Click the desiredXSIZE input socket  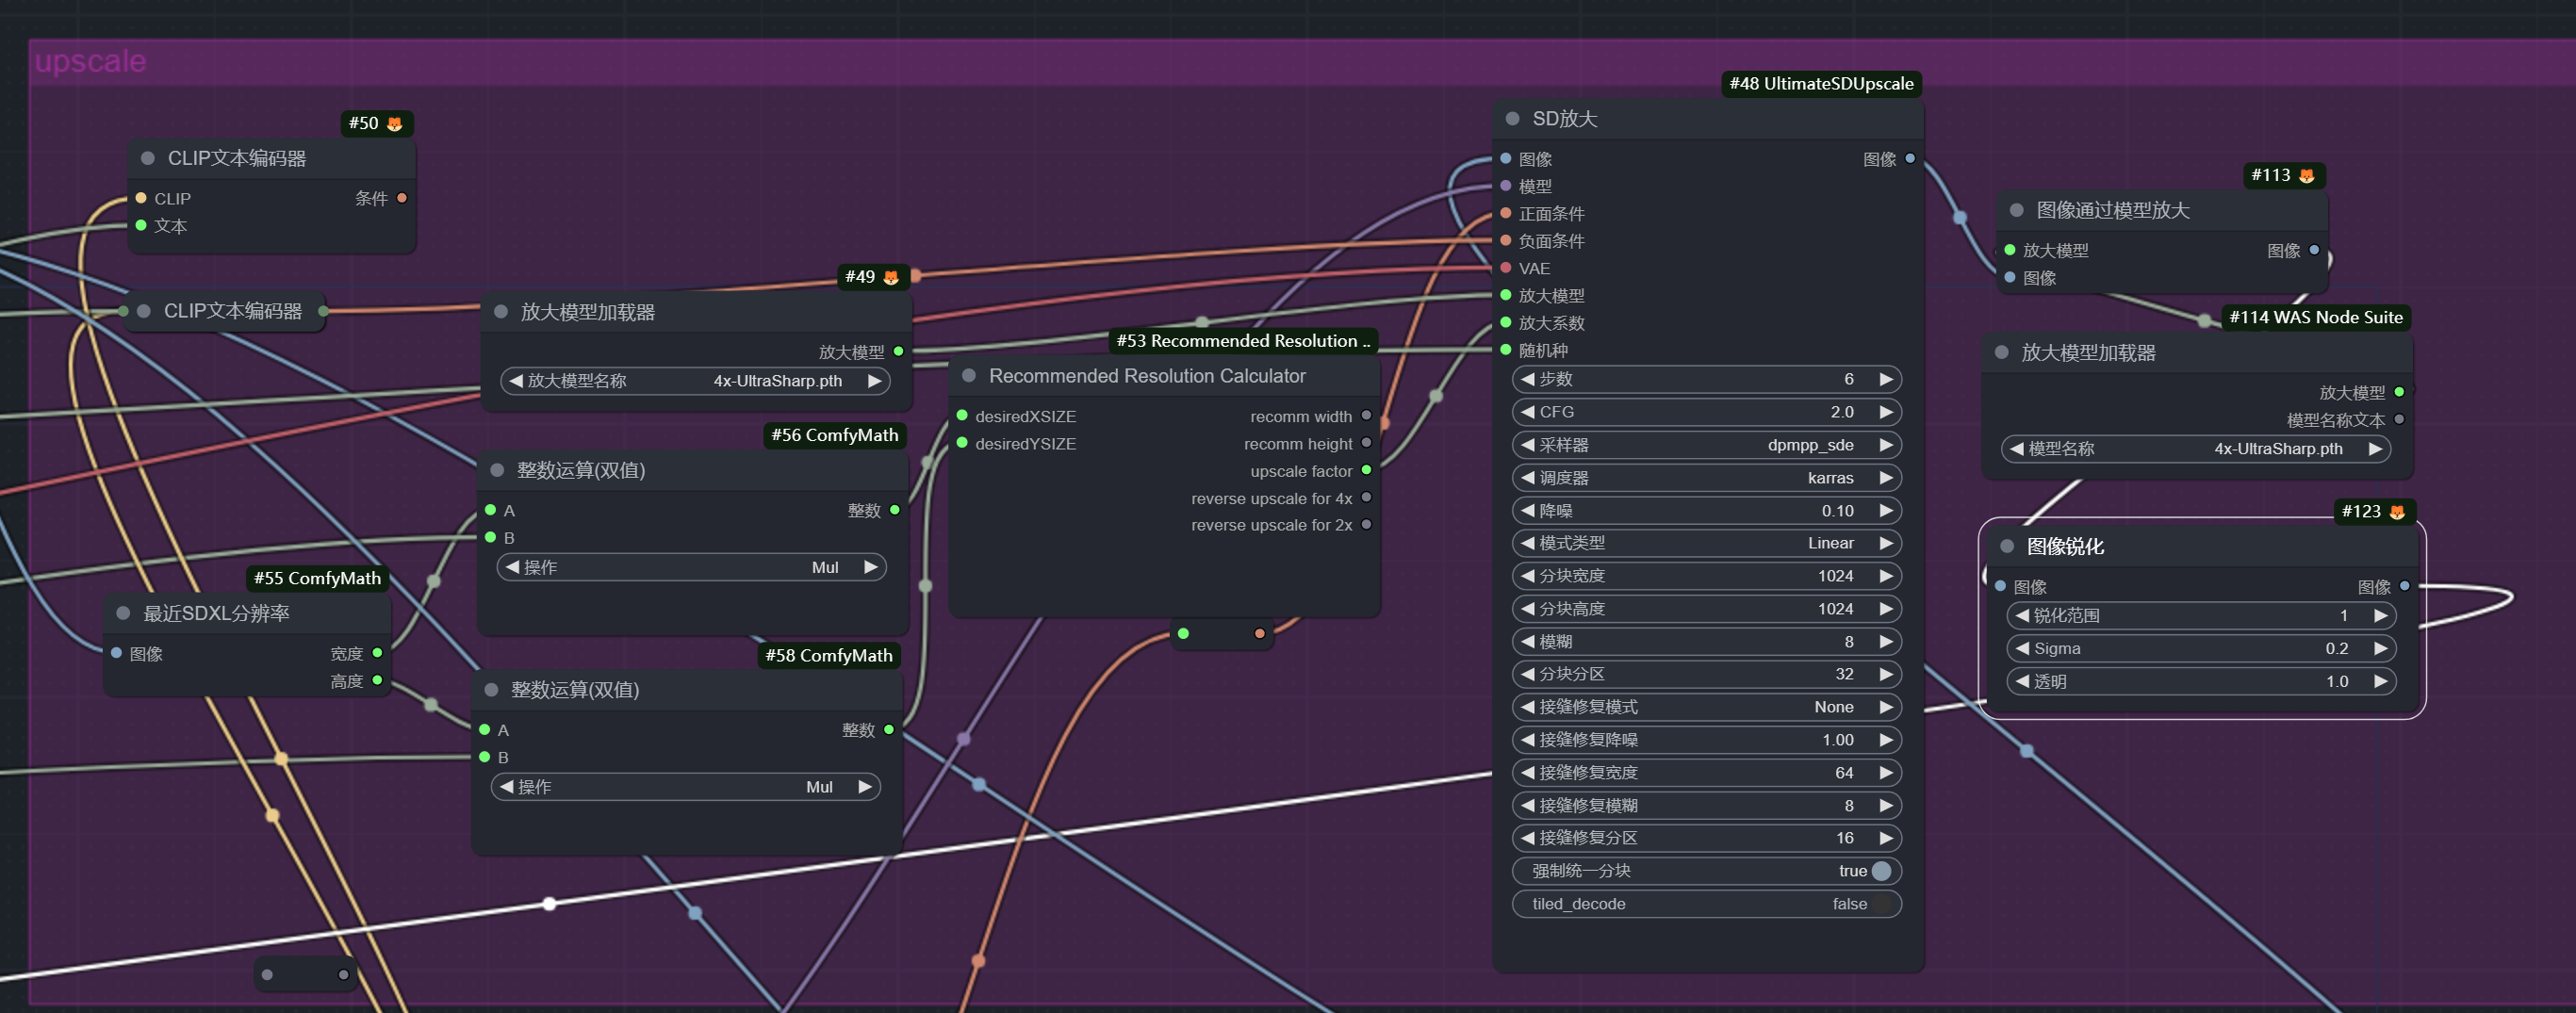point(962,416)
